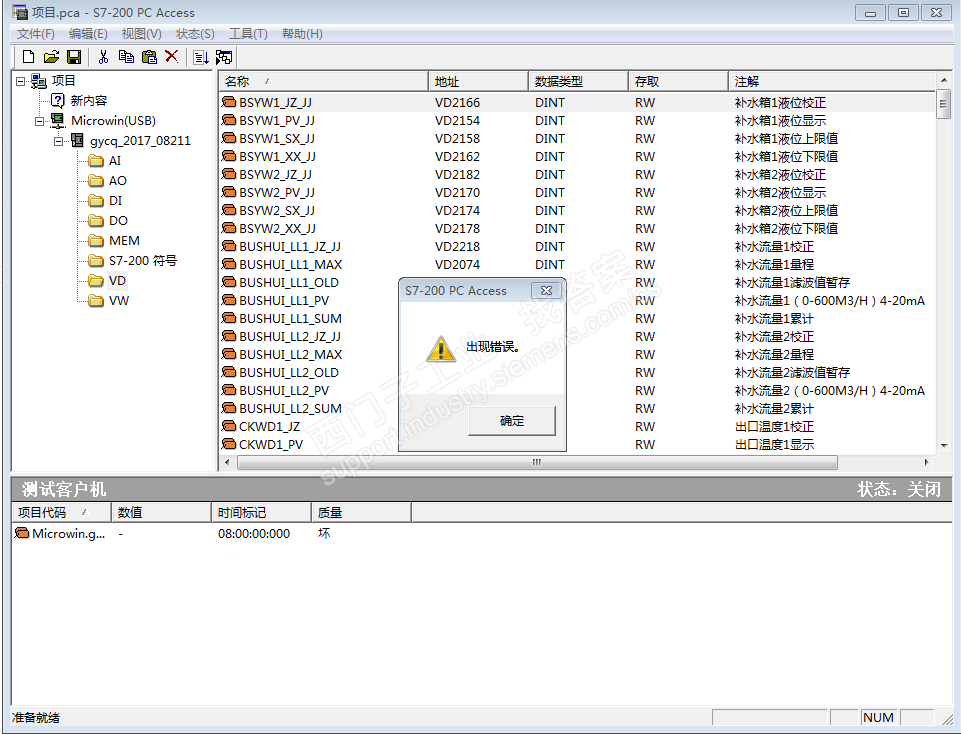
Task: Click the test client status toolbar icon
Action: pyautogui.click(x=224, y=57)
